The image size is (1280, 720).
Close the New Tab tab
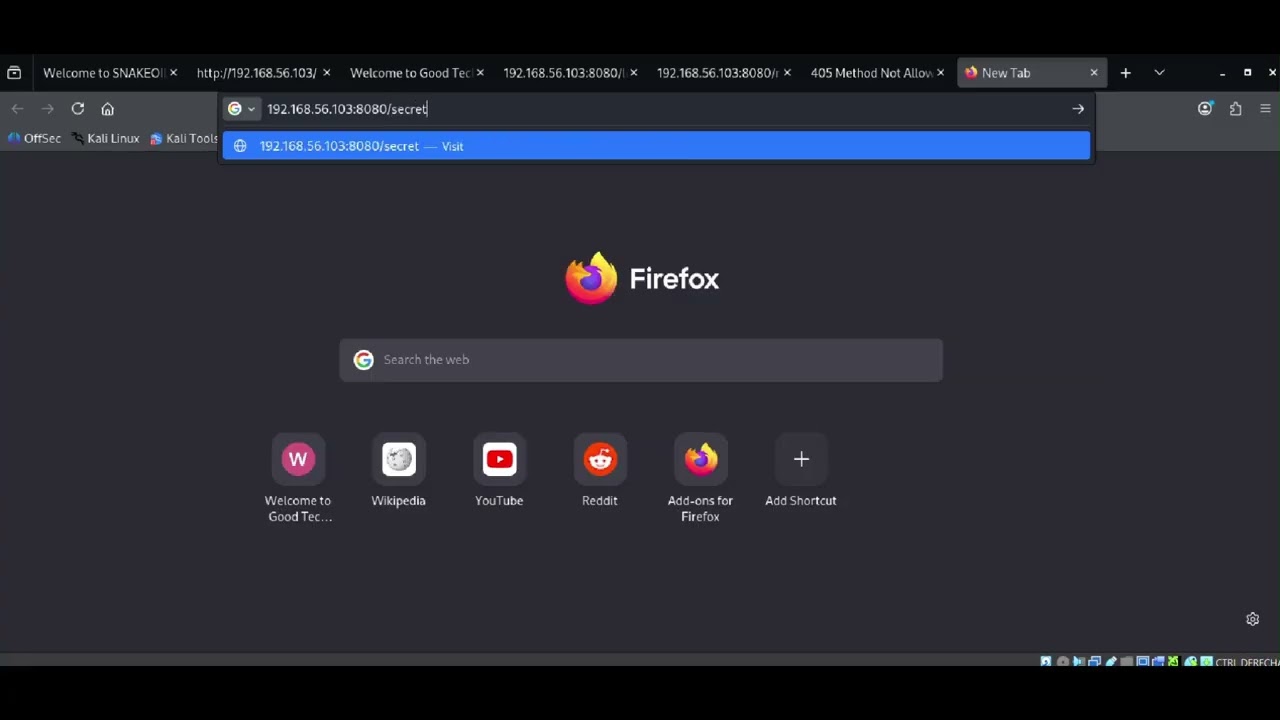[1093, 73]
